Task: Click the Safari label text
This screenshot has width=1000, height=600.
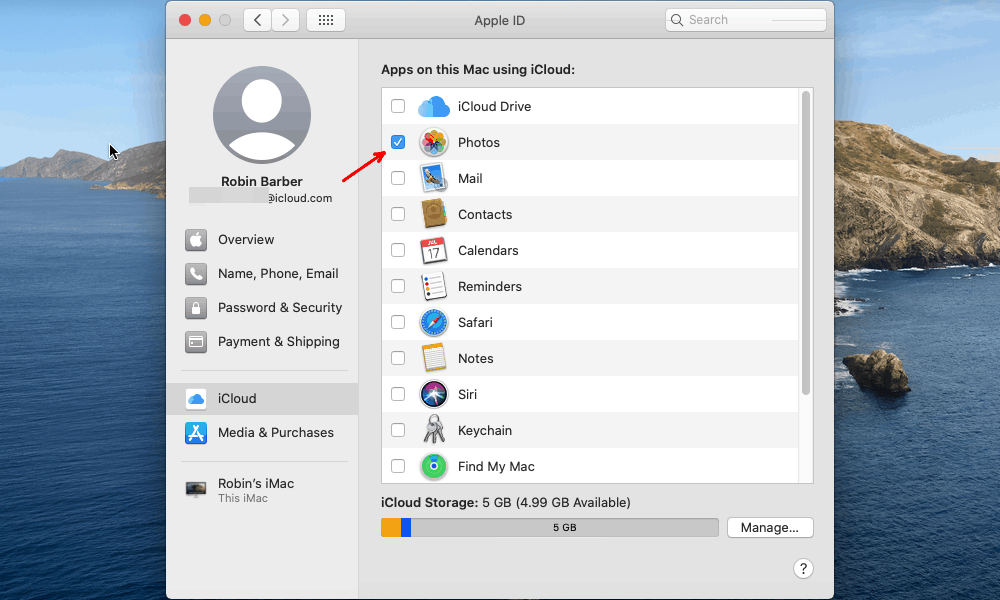Action: tap(475, 323)
